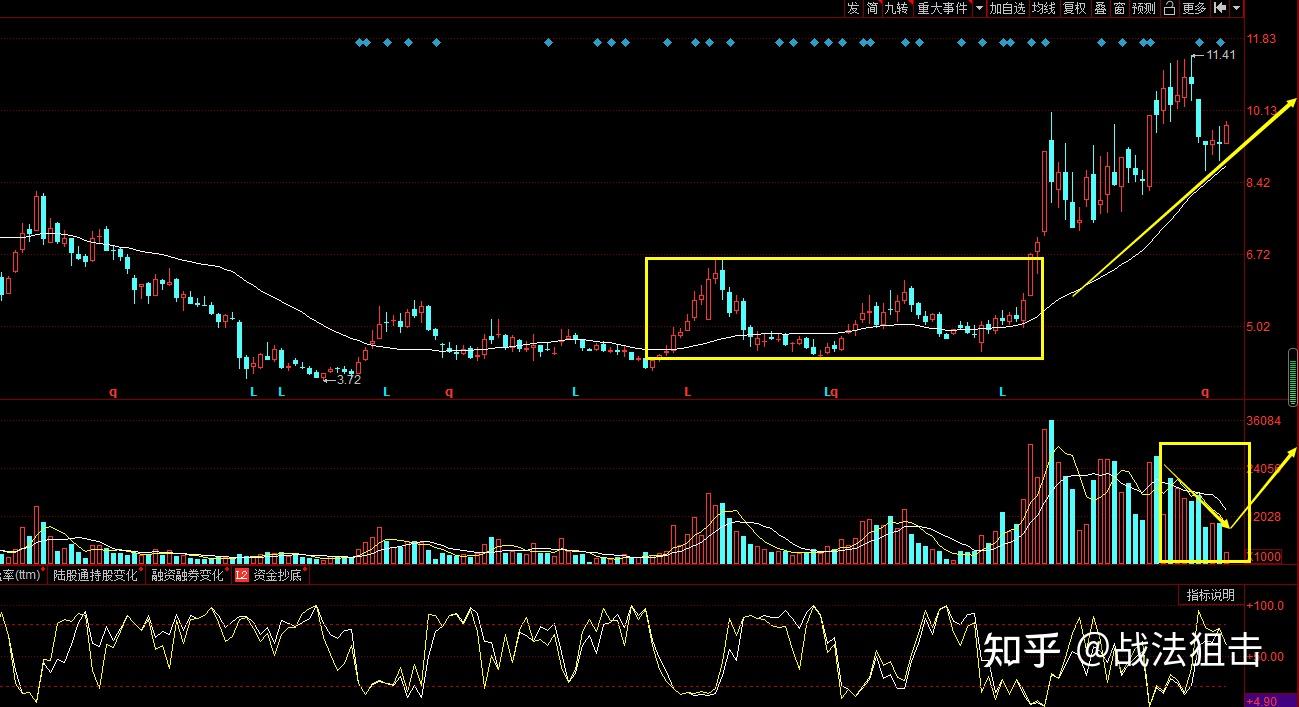Screen dimensions: 1299x707
Task: Switch to 陆股通持股变化 indicator tab
Action: pyautogui.click(x=96, y=575)
